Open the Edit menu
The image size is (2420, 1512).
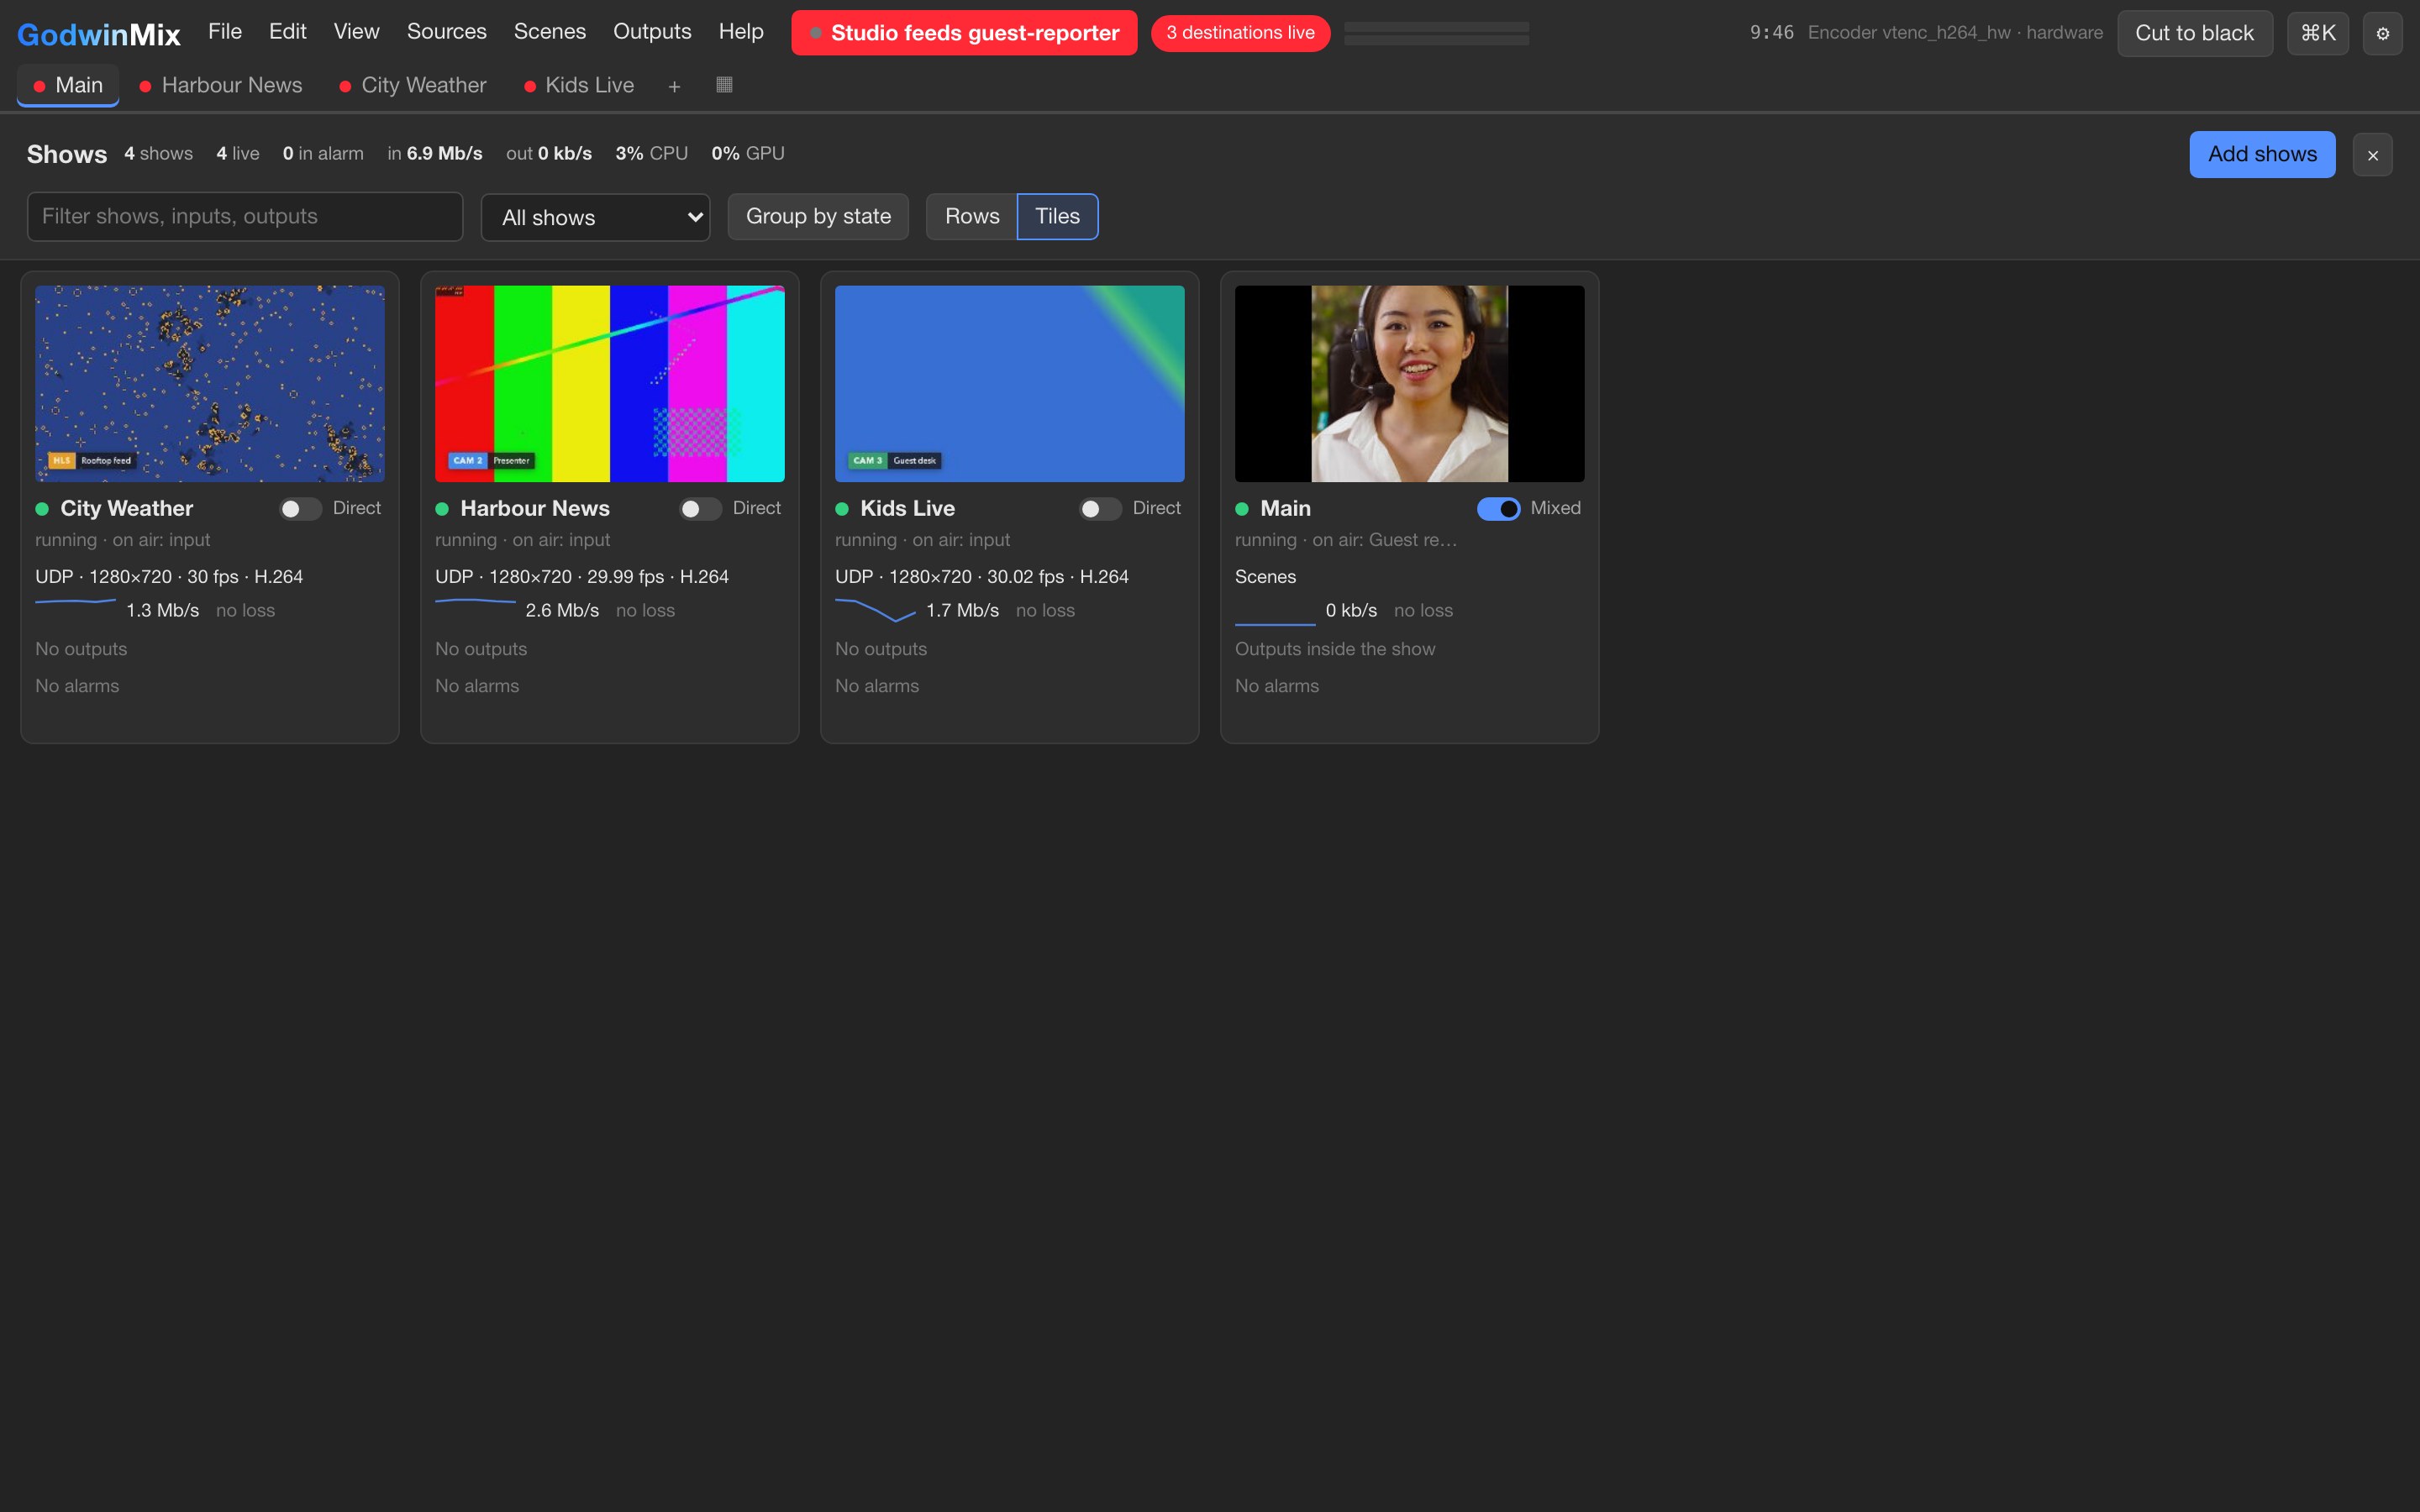287,31
